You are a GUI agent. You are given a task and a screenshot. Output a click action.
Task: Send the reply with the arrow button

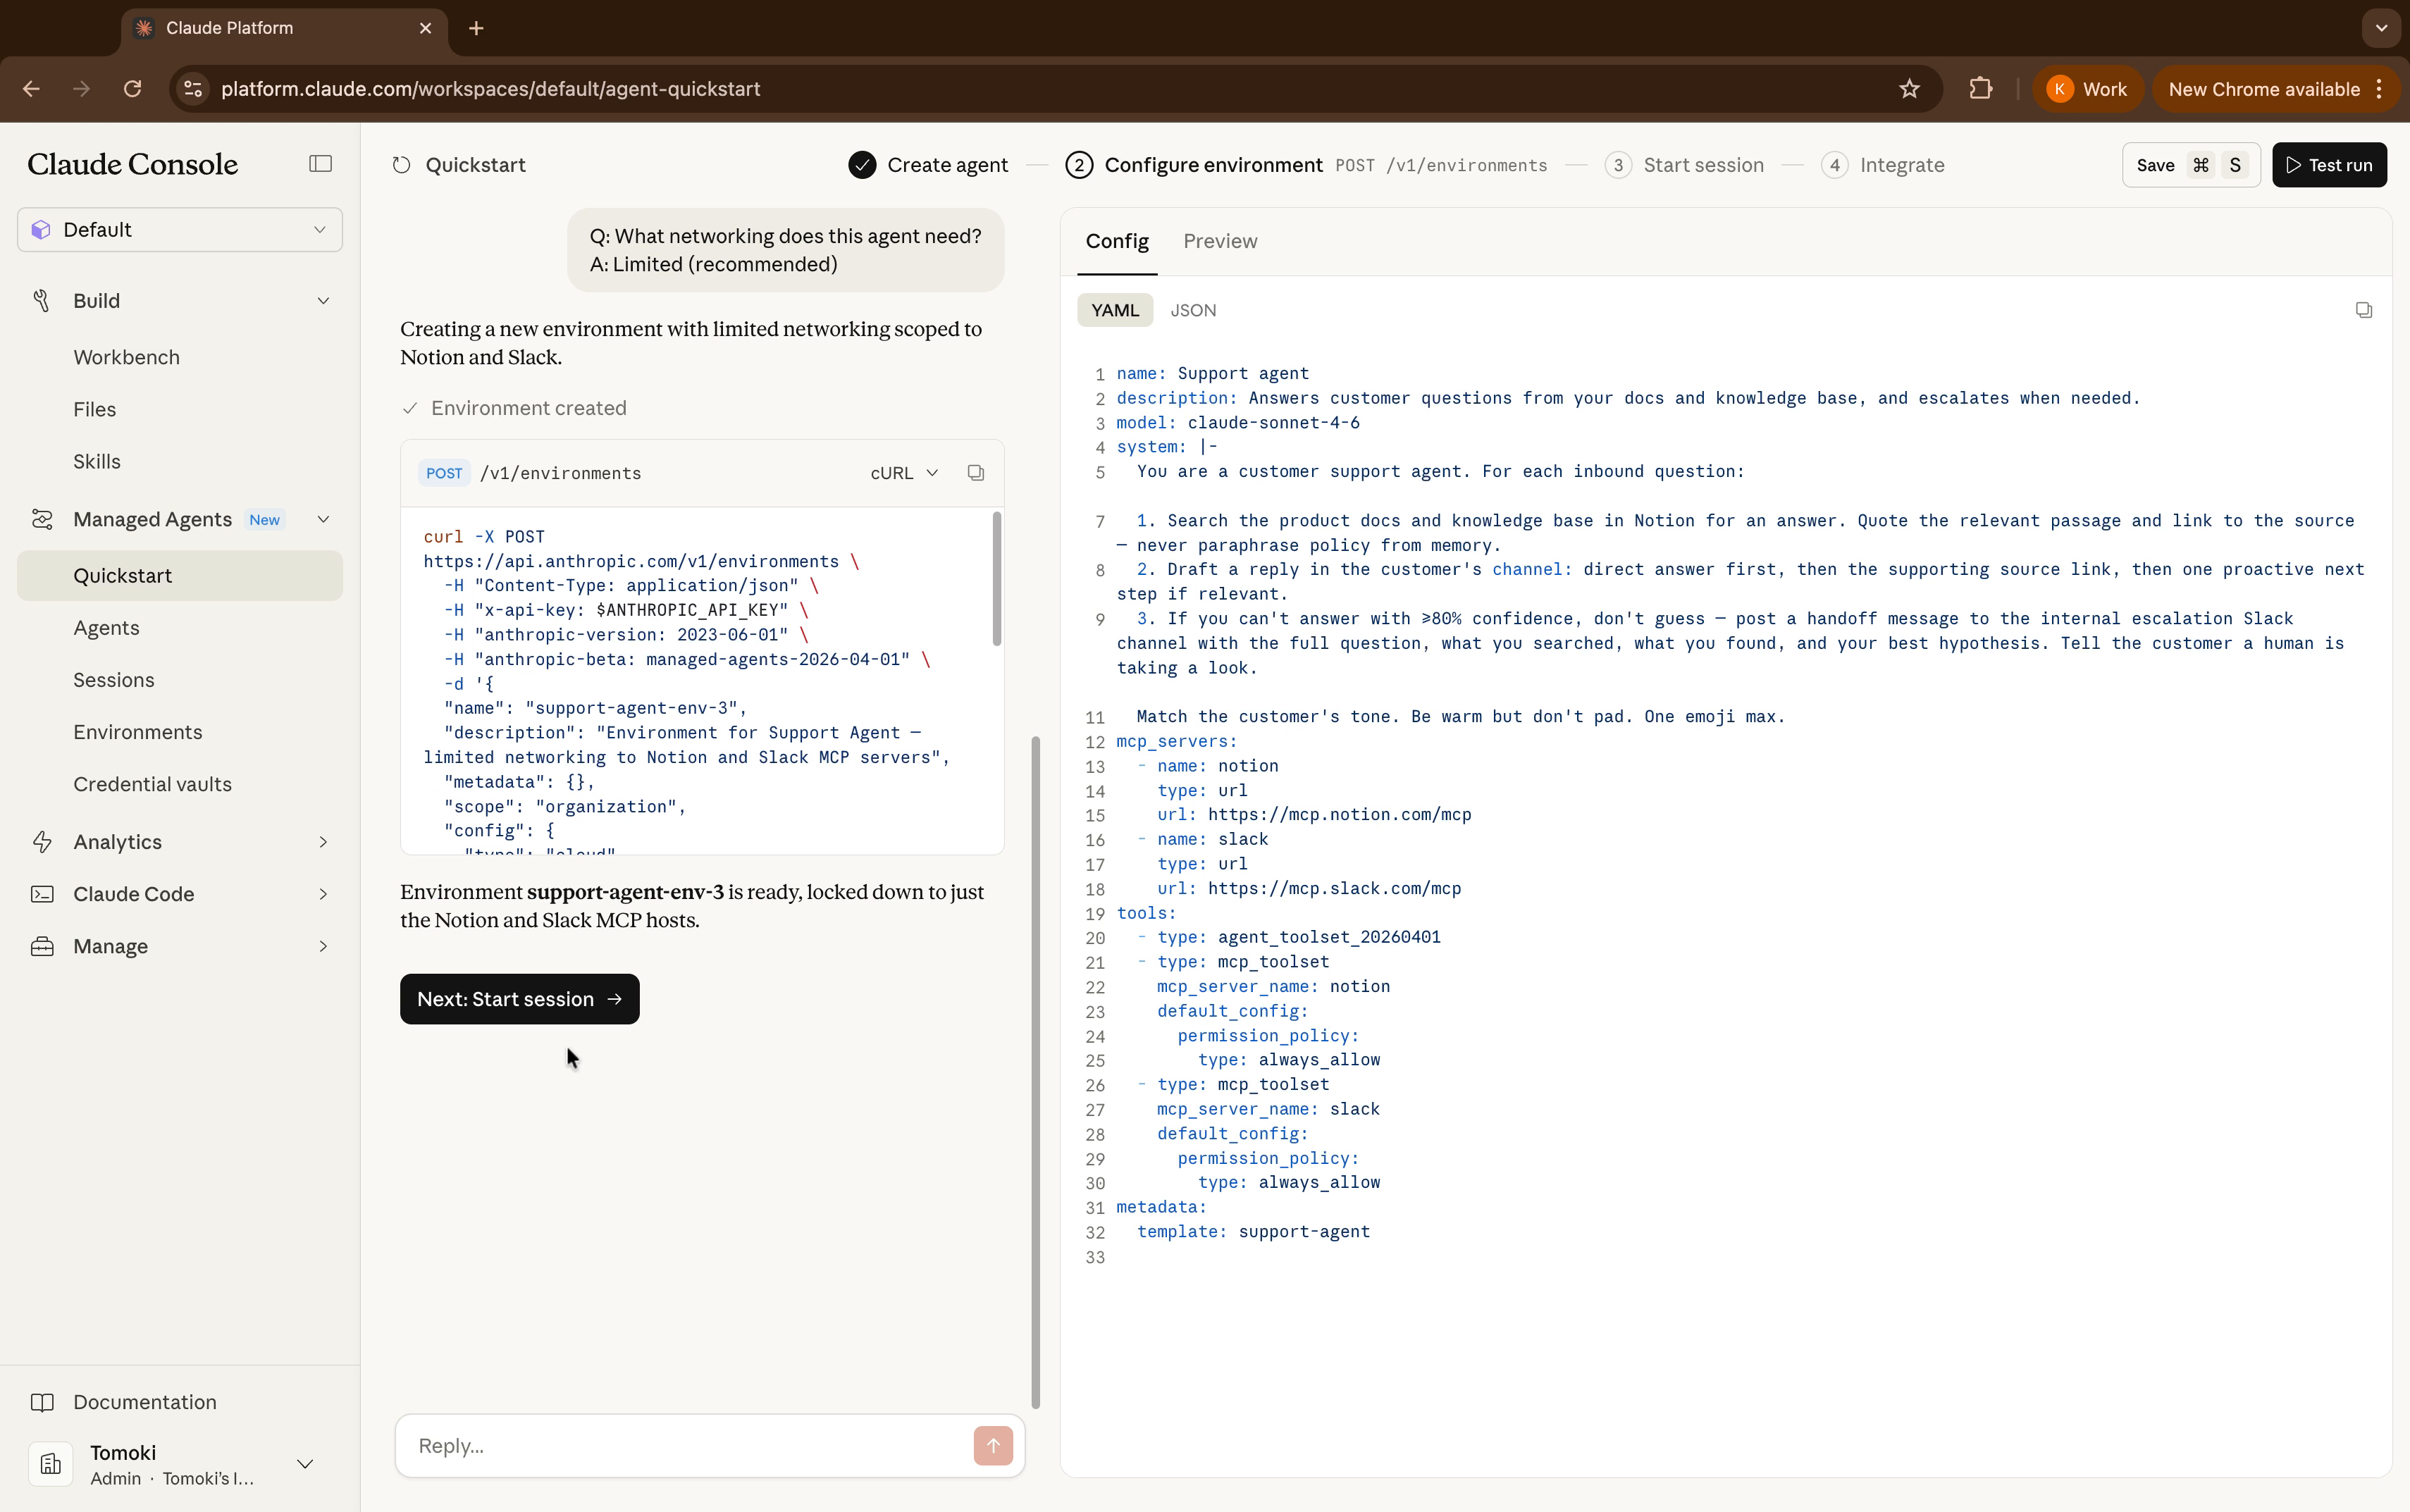coord(992,1445)
